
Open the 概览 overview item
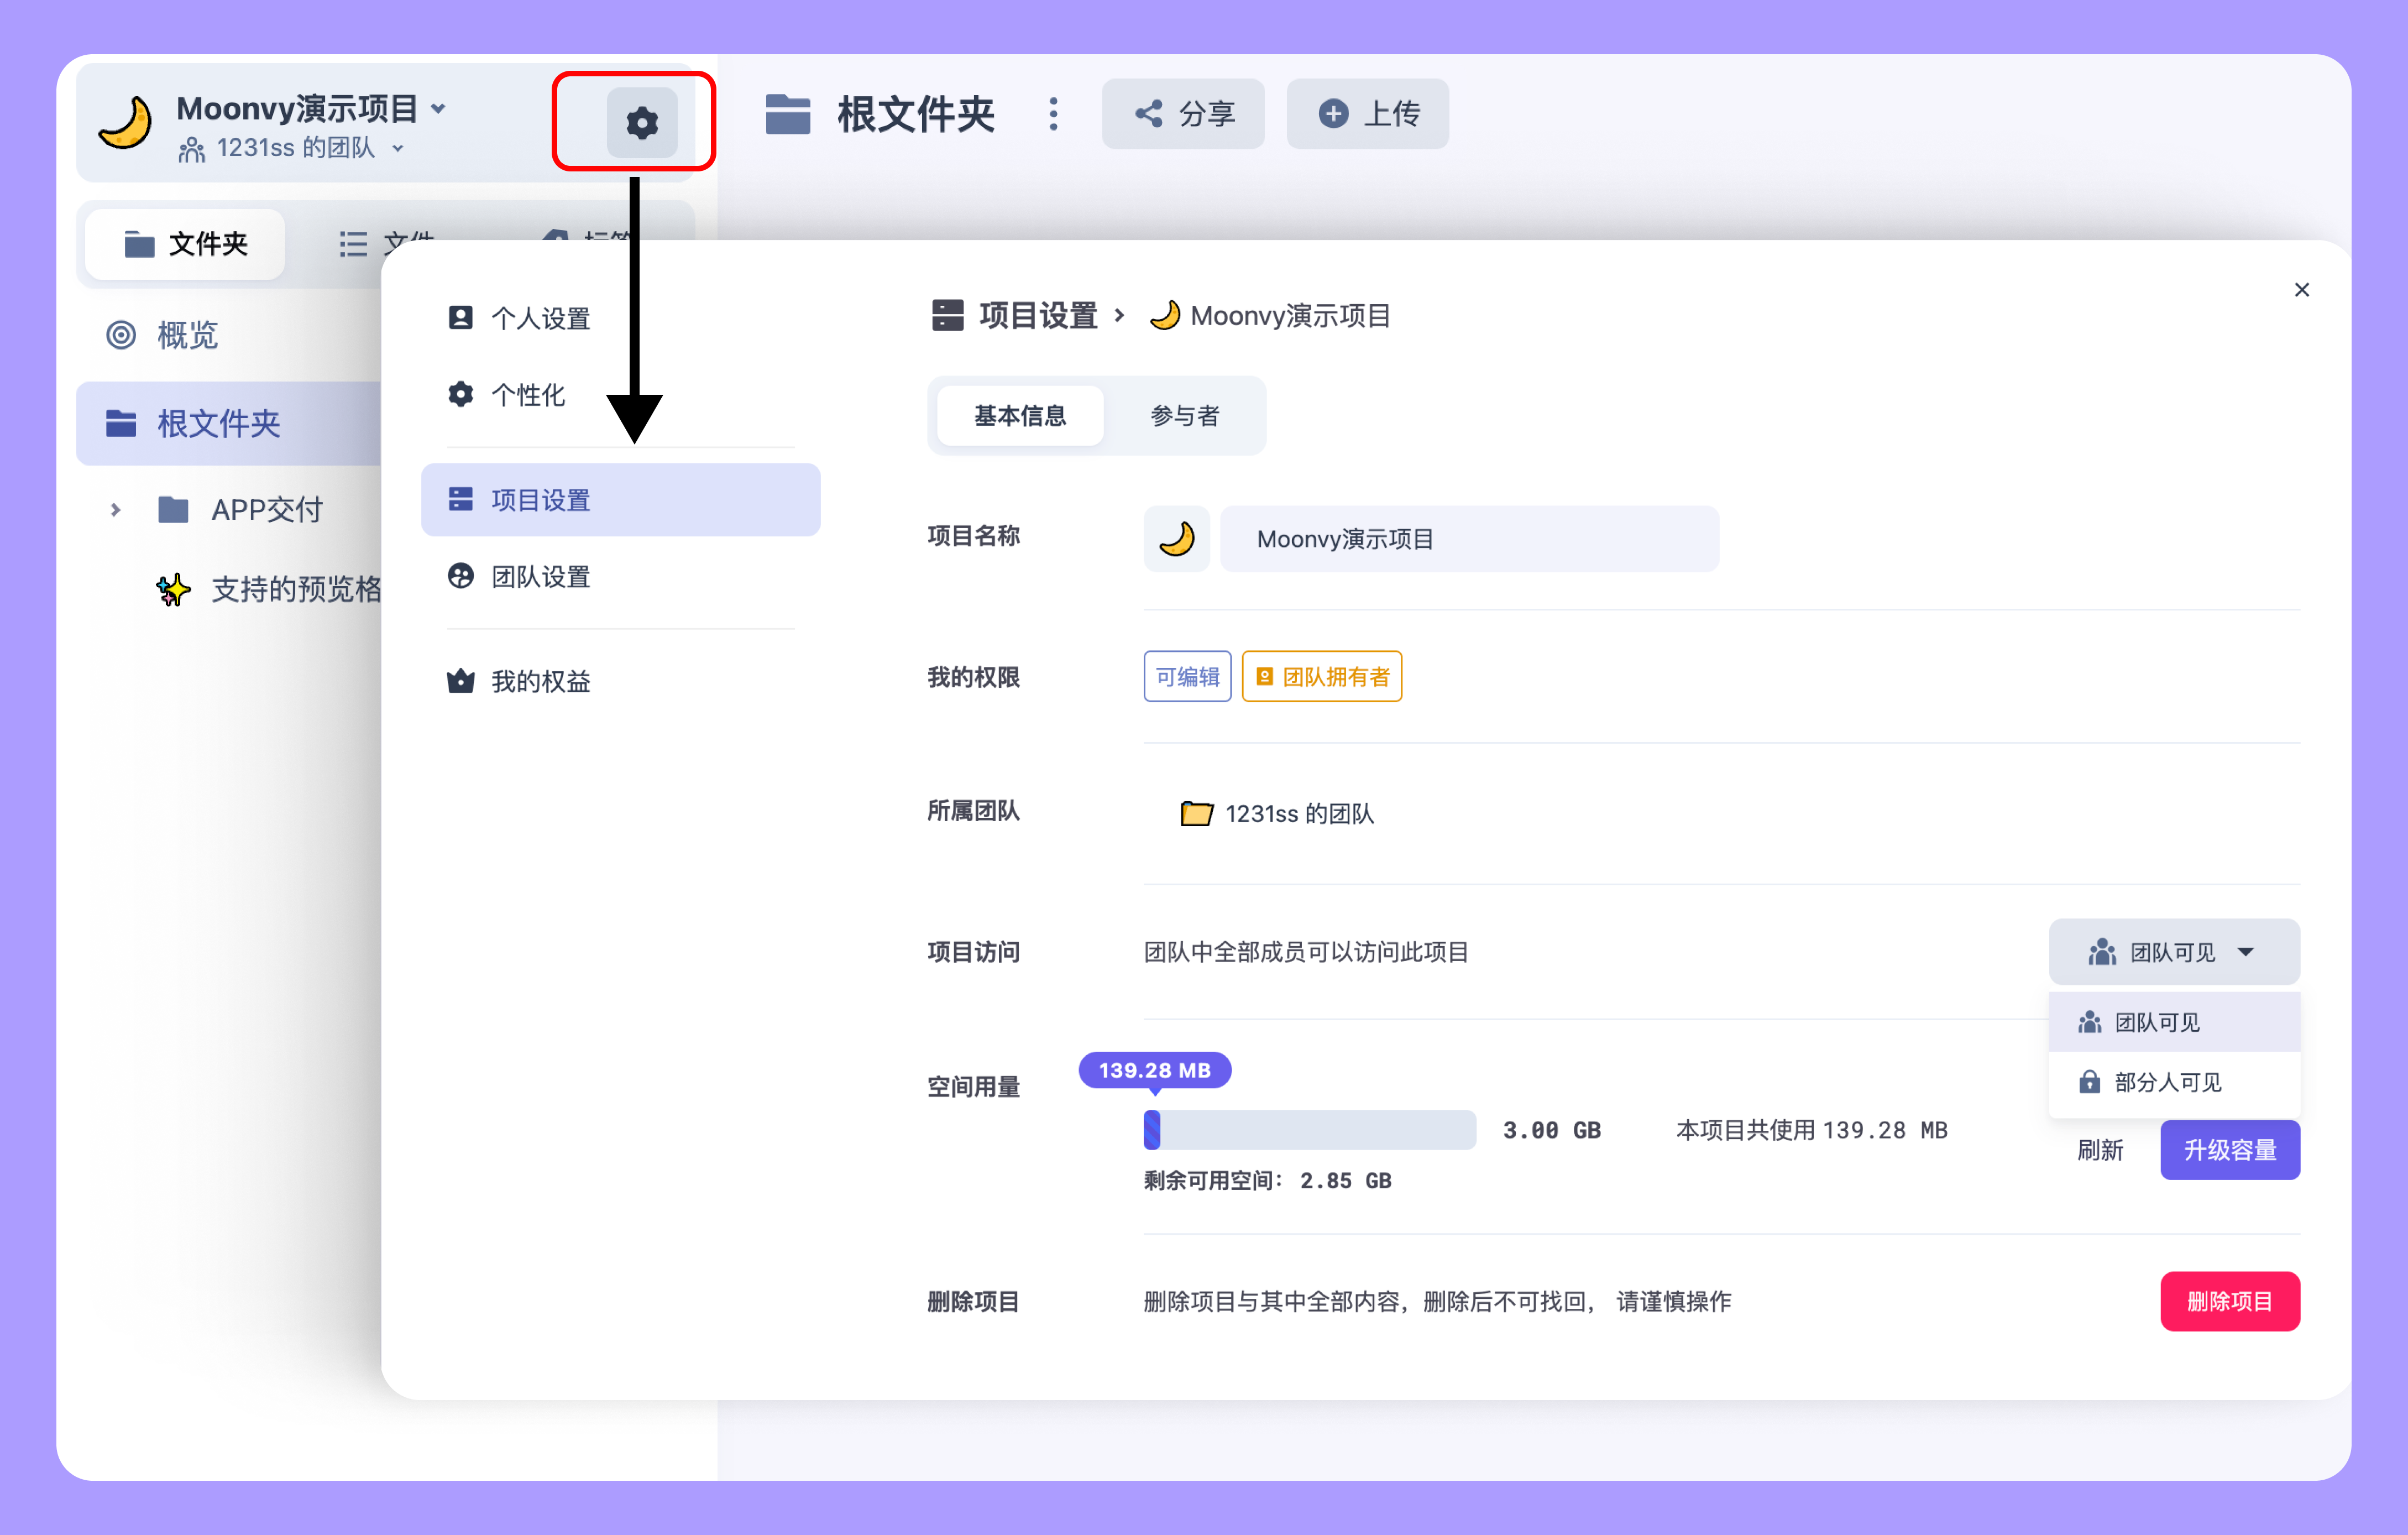187,335
